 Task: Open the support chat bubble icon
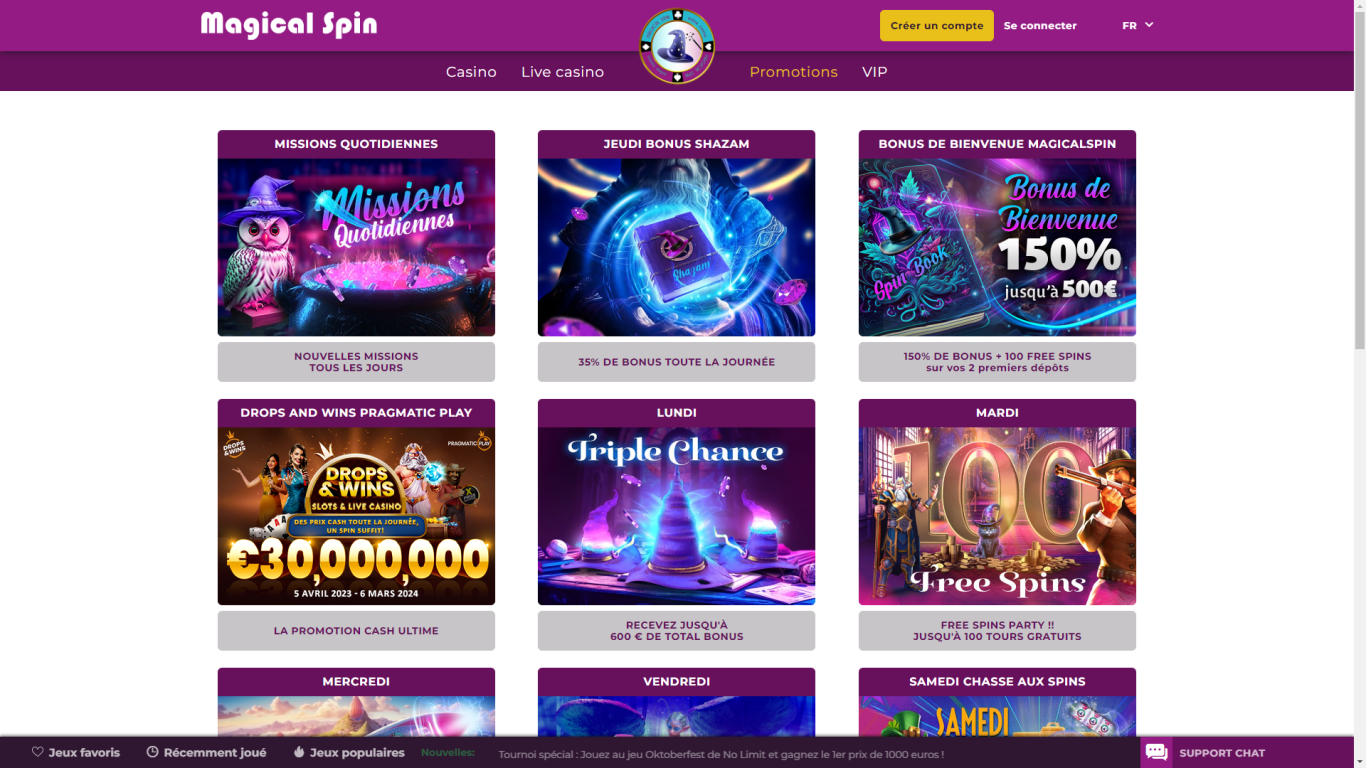[x=1157, y=753]
